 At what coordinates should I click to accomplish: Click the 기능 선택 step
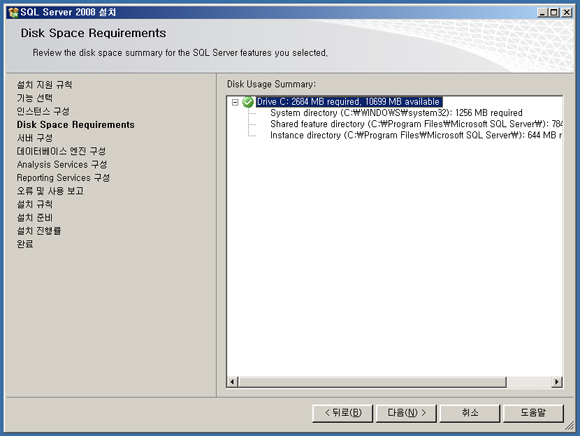point(35,98)
